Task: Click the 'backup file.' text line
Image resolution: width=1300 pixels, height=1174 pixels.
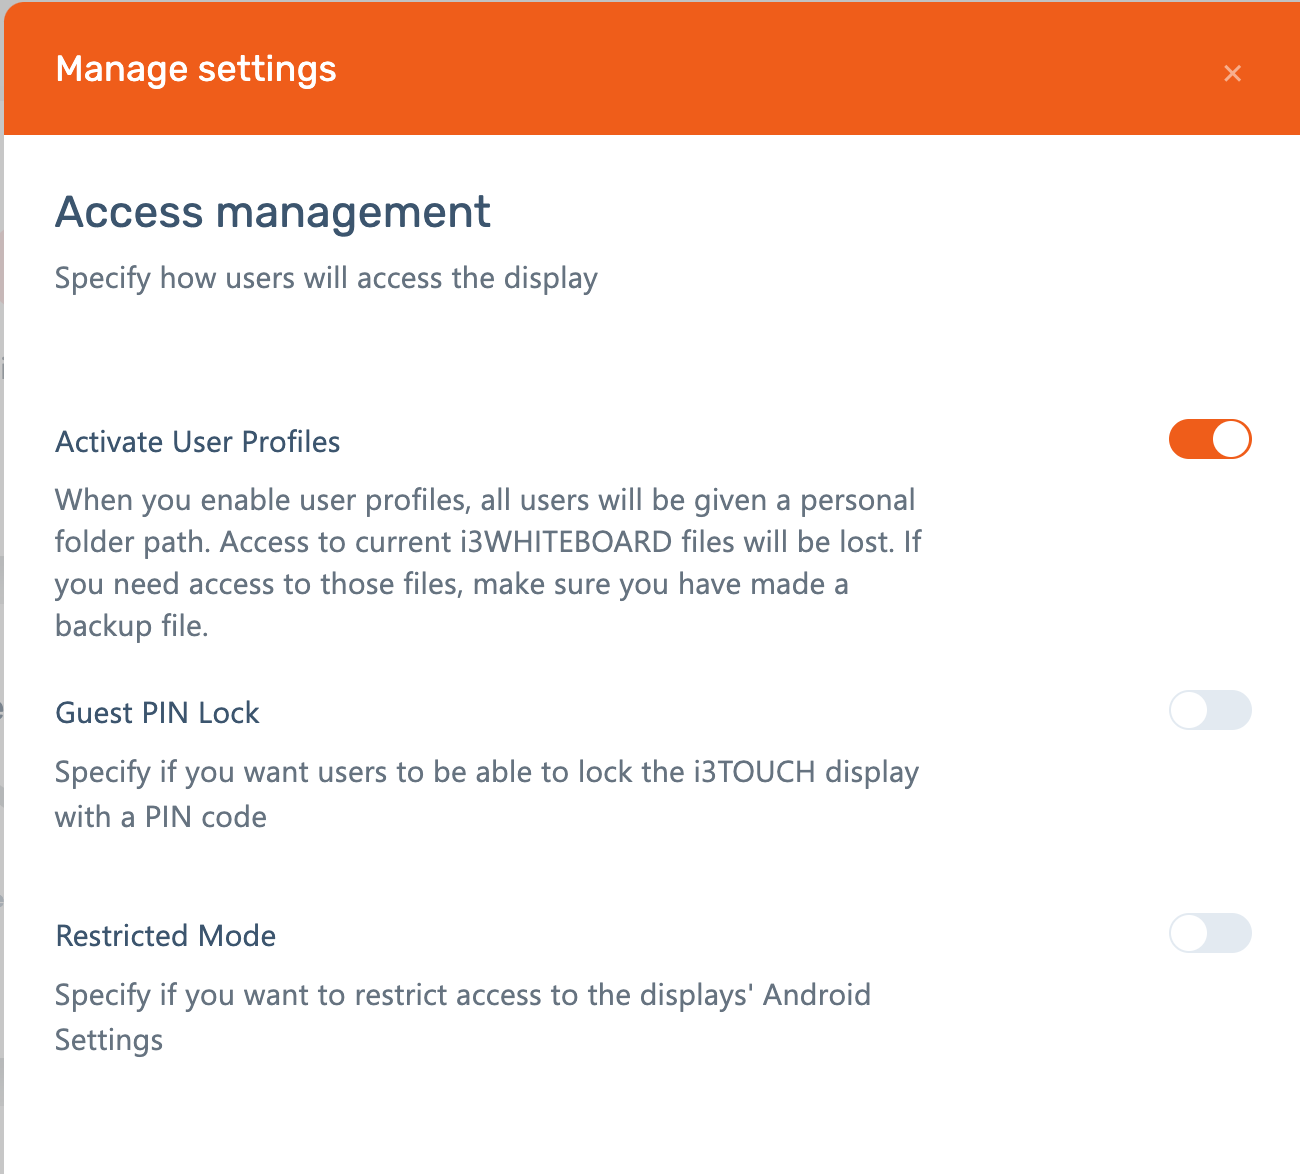Action: point(131,626)
